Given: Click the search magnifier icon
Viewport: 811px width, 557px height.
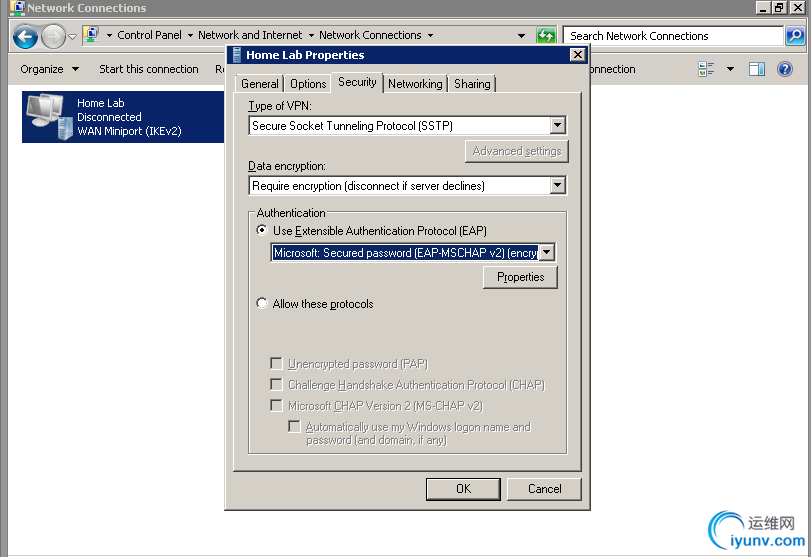Looking at the screenshot, I should click(x=795, y=36).
